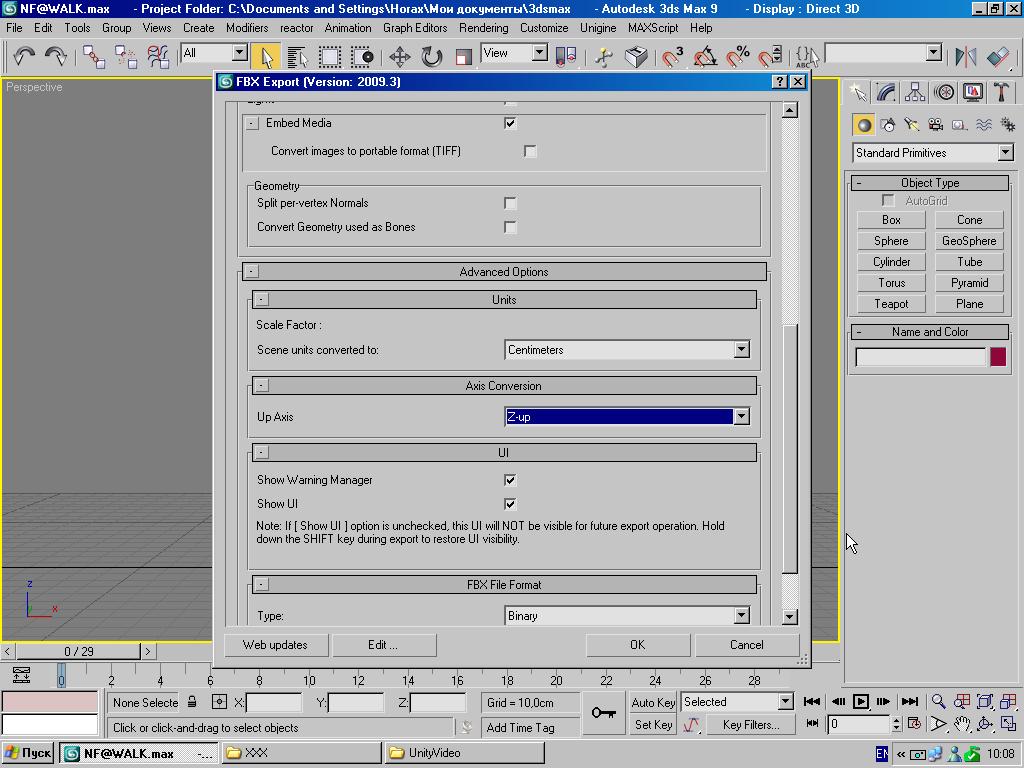
Task: Open Select by Name list tool
Action: click(297, 57)
